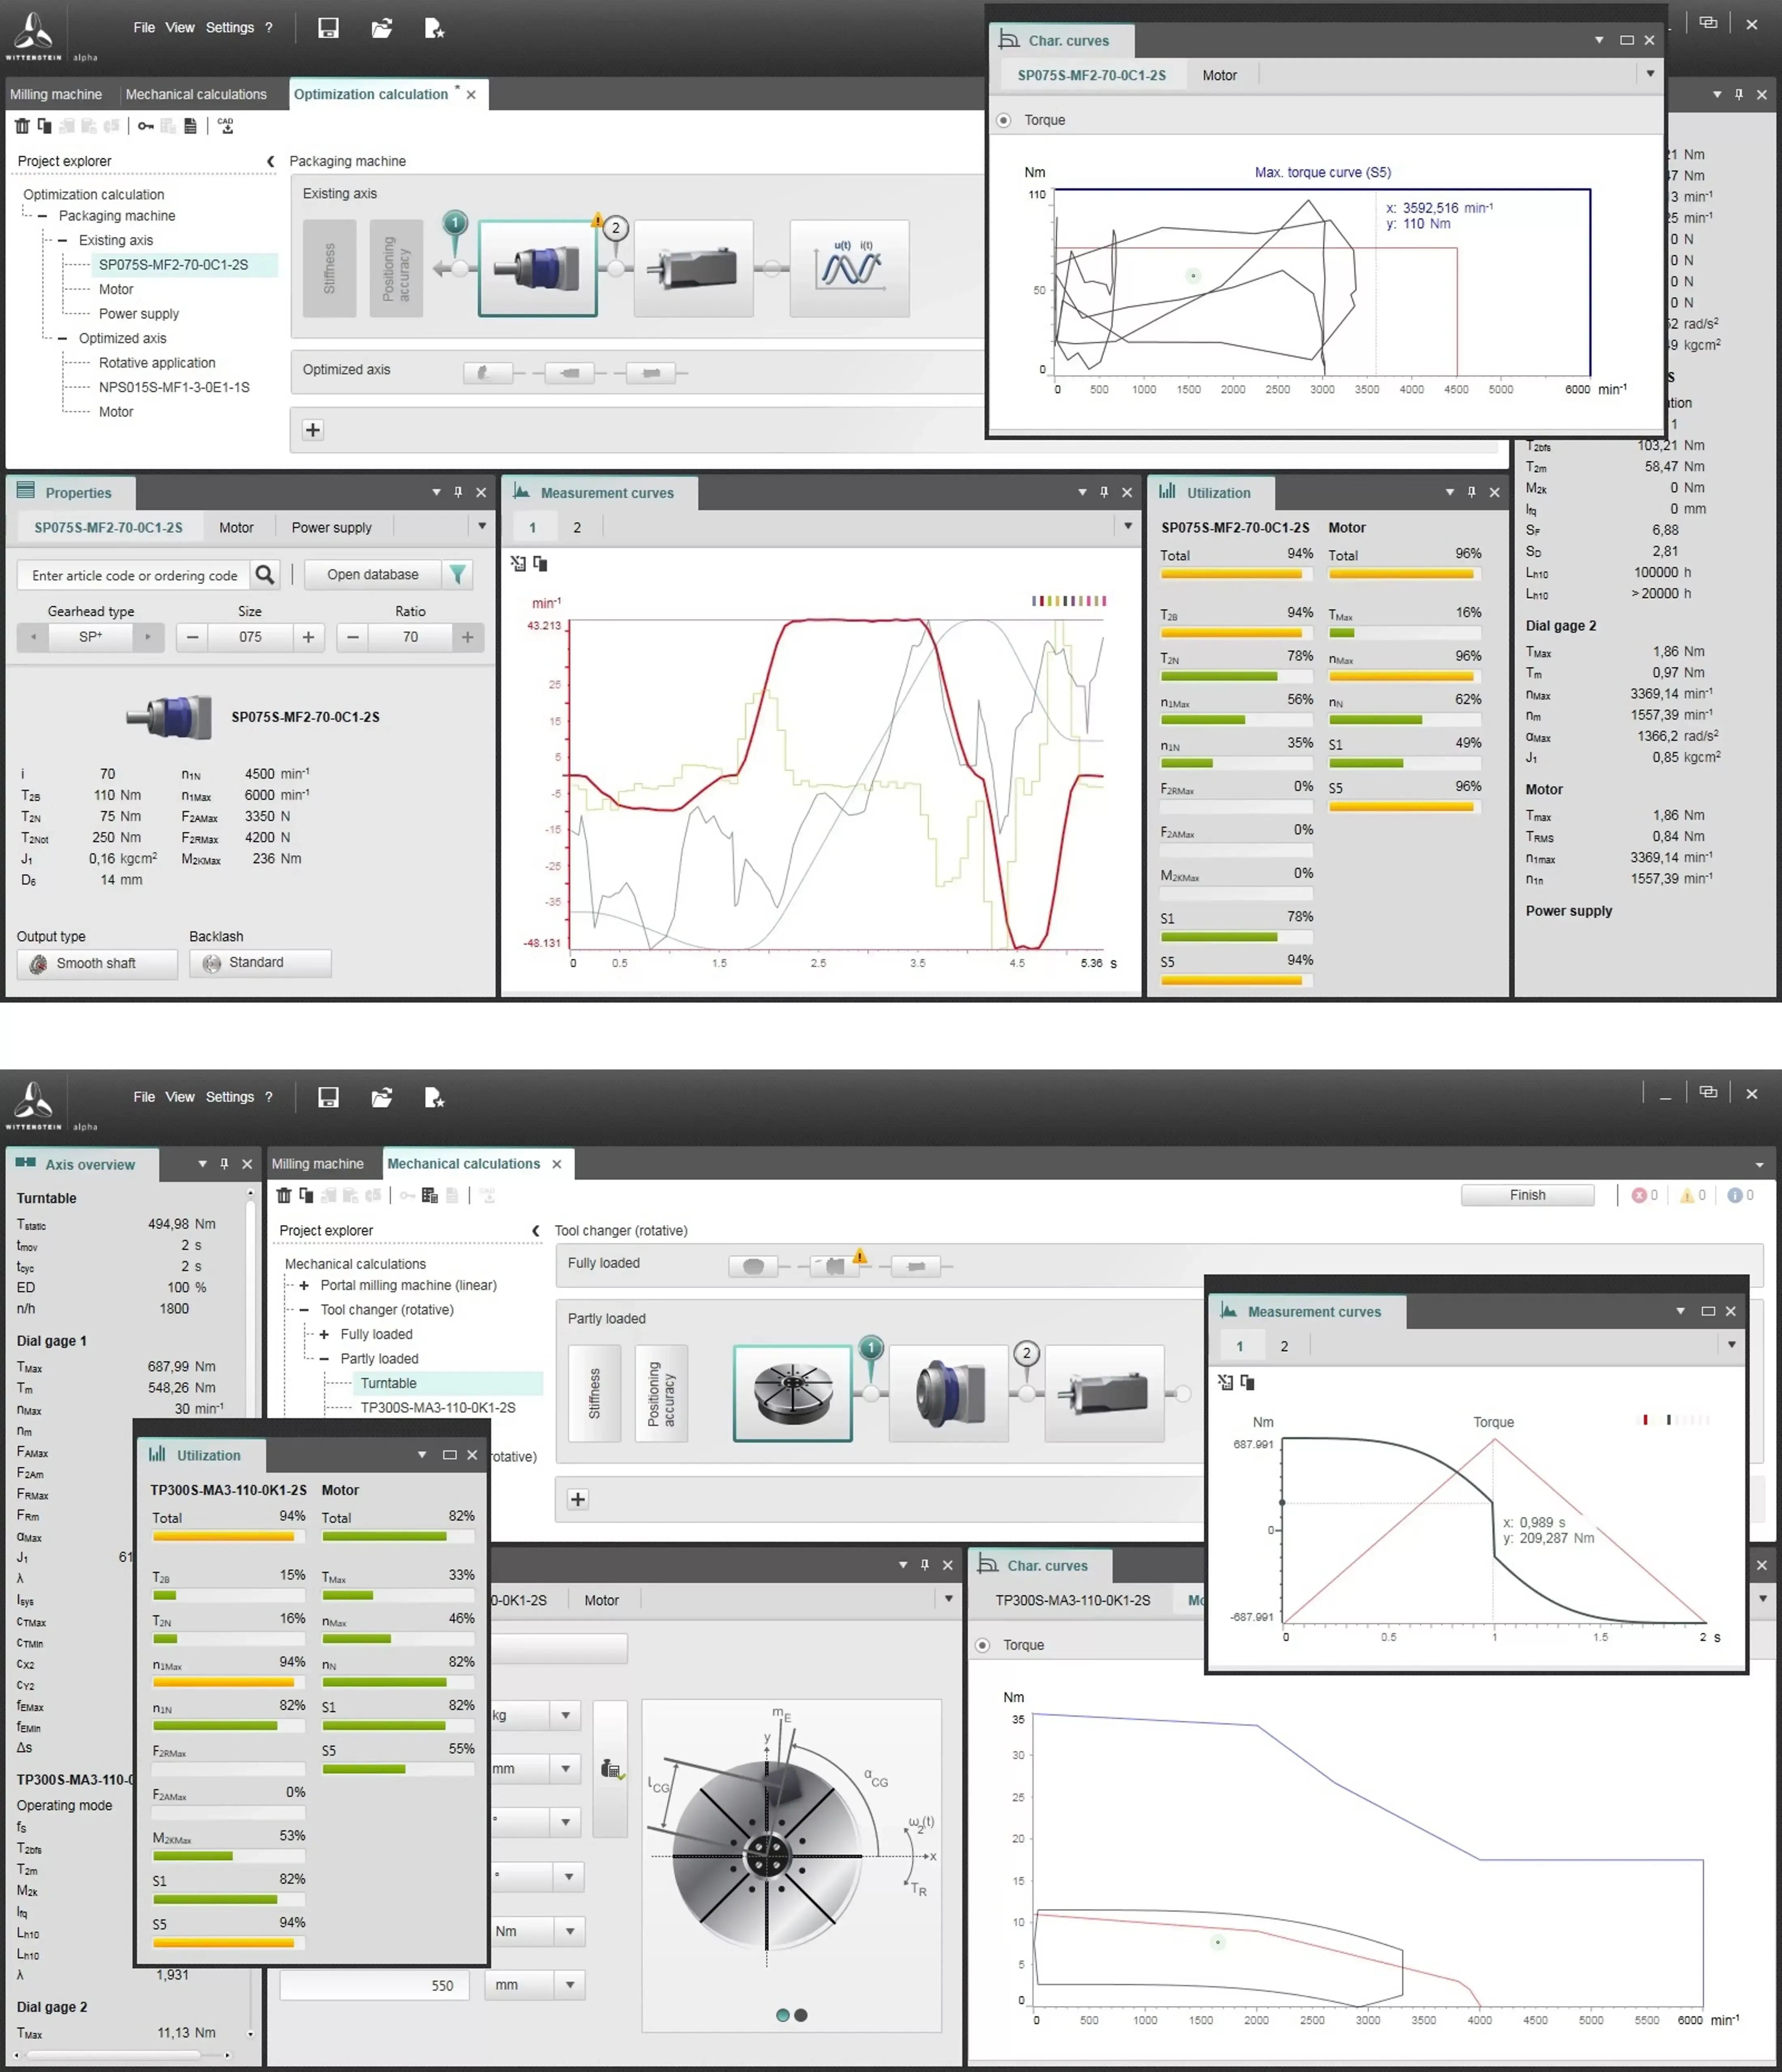The width and height of the screenshot is (1782, 2072).
Task: Click the export curve icon under Measurement curves tab 1 (docked)
Action: [x=518, y=564]
